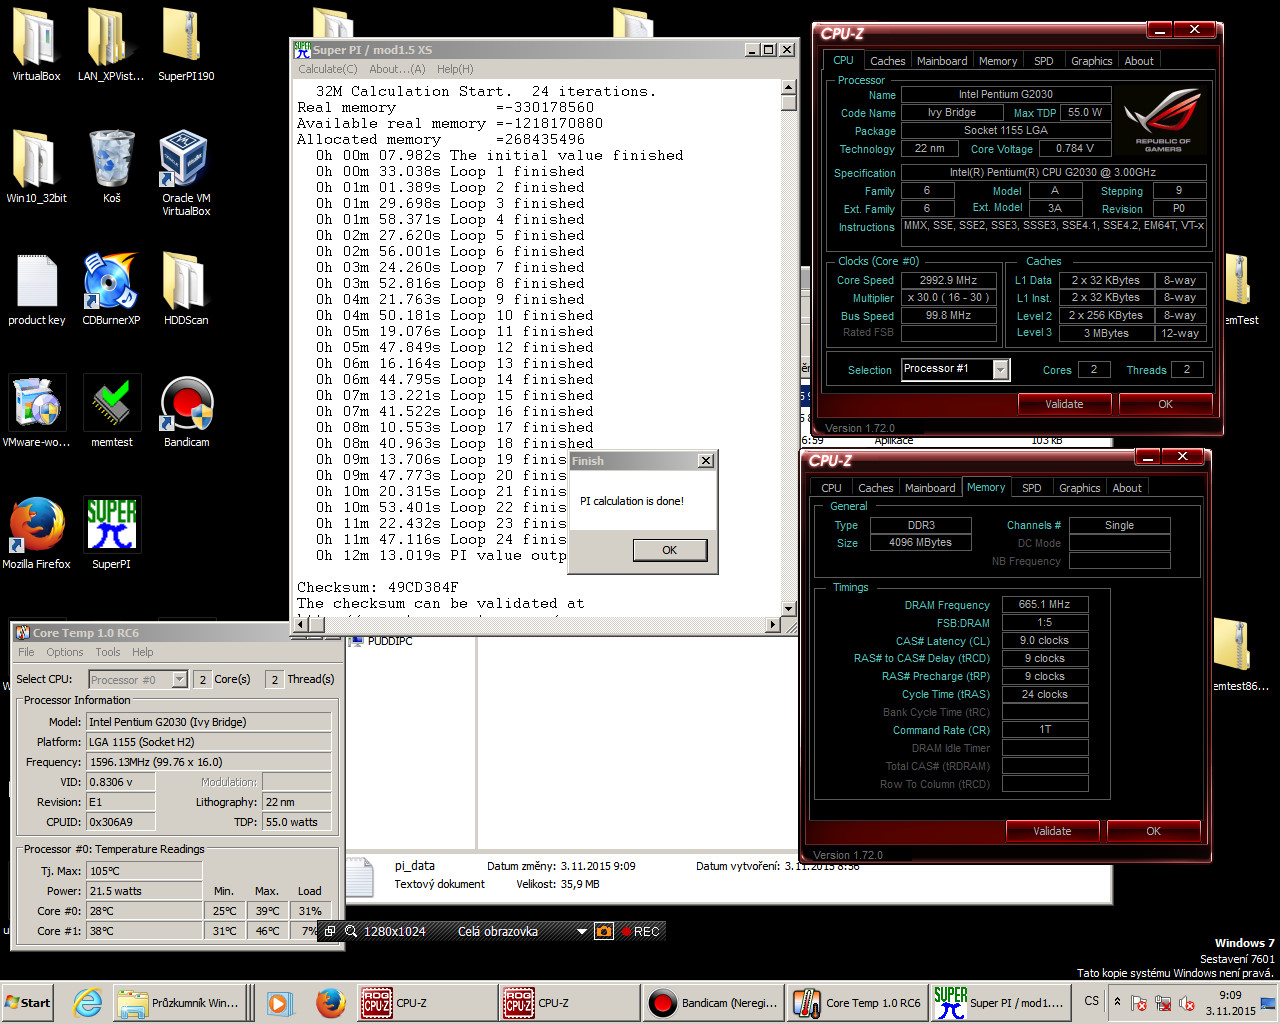Open Super PI / mod1.... taskbar item
The height and width of the screenshot is (1024, 1280).
(x=1000, y=1003)
